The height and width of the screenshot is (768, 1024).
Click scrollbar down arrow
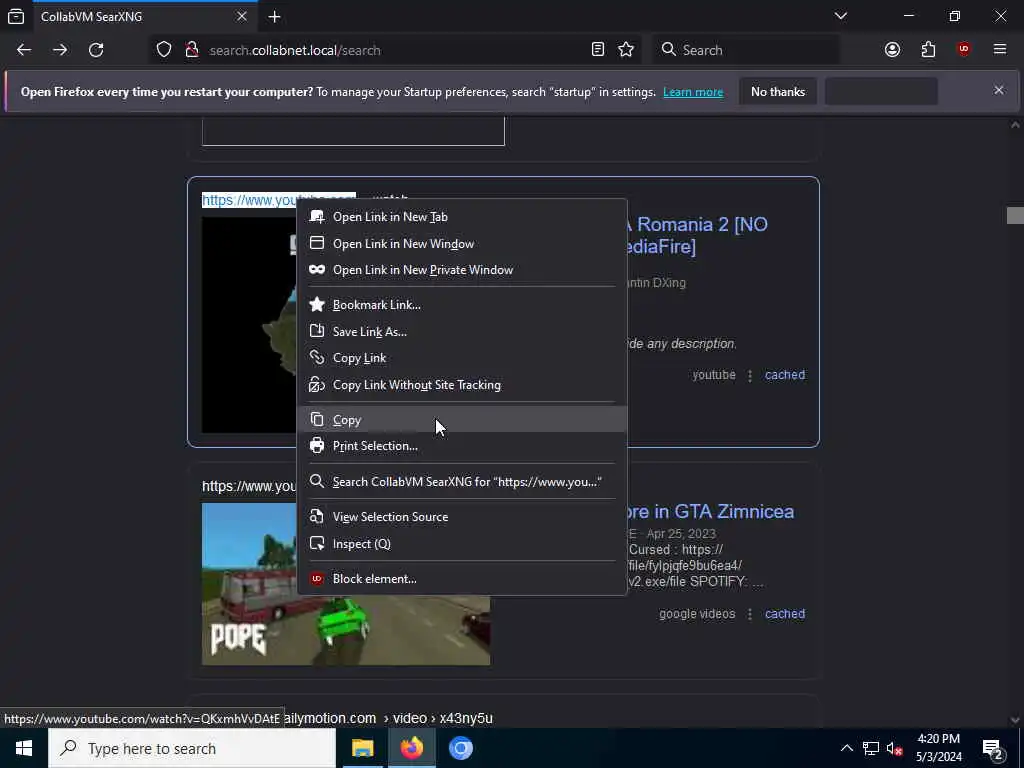tap(1015, 720)
